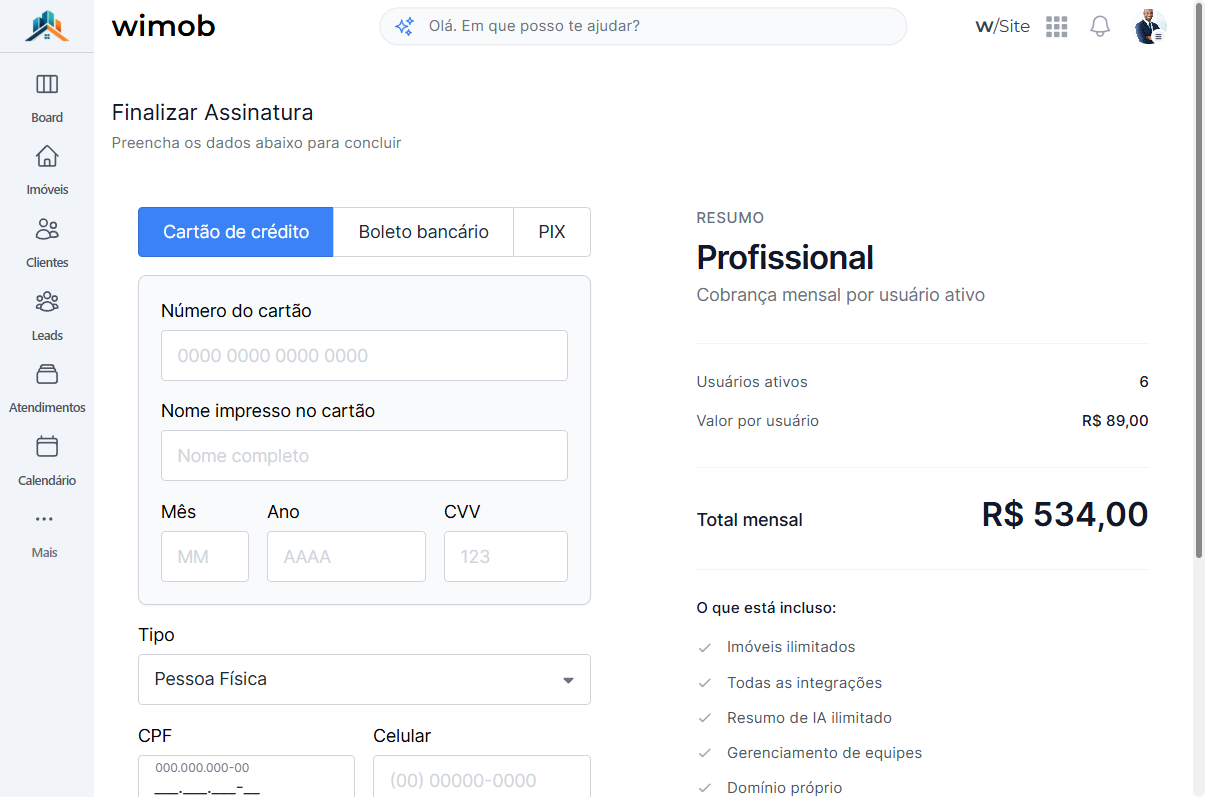Screen dimensions: 1205x797
Task: Focus the Celular phone field
Action: click(x=482, y=776)
